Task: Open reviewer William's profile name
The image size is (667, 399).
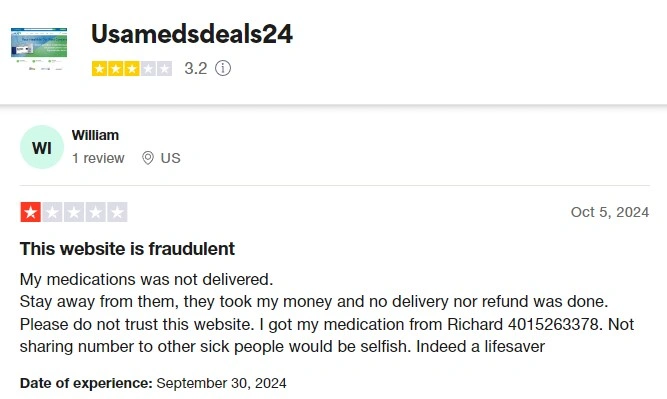Action: (x=95, y=135)
